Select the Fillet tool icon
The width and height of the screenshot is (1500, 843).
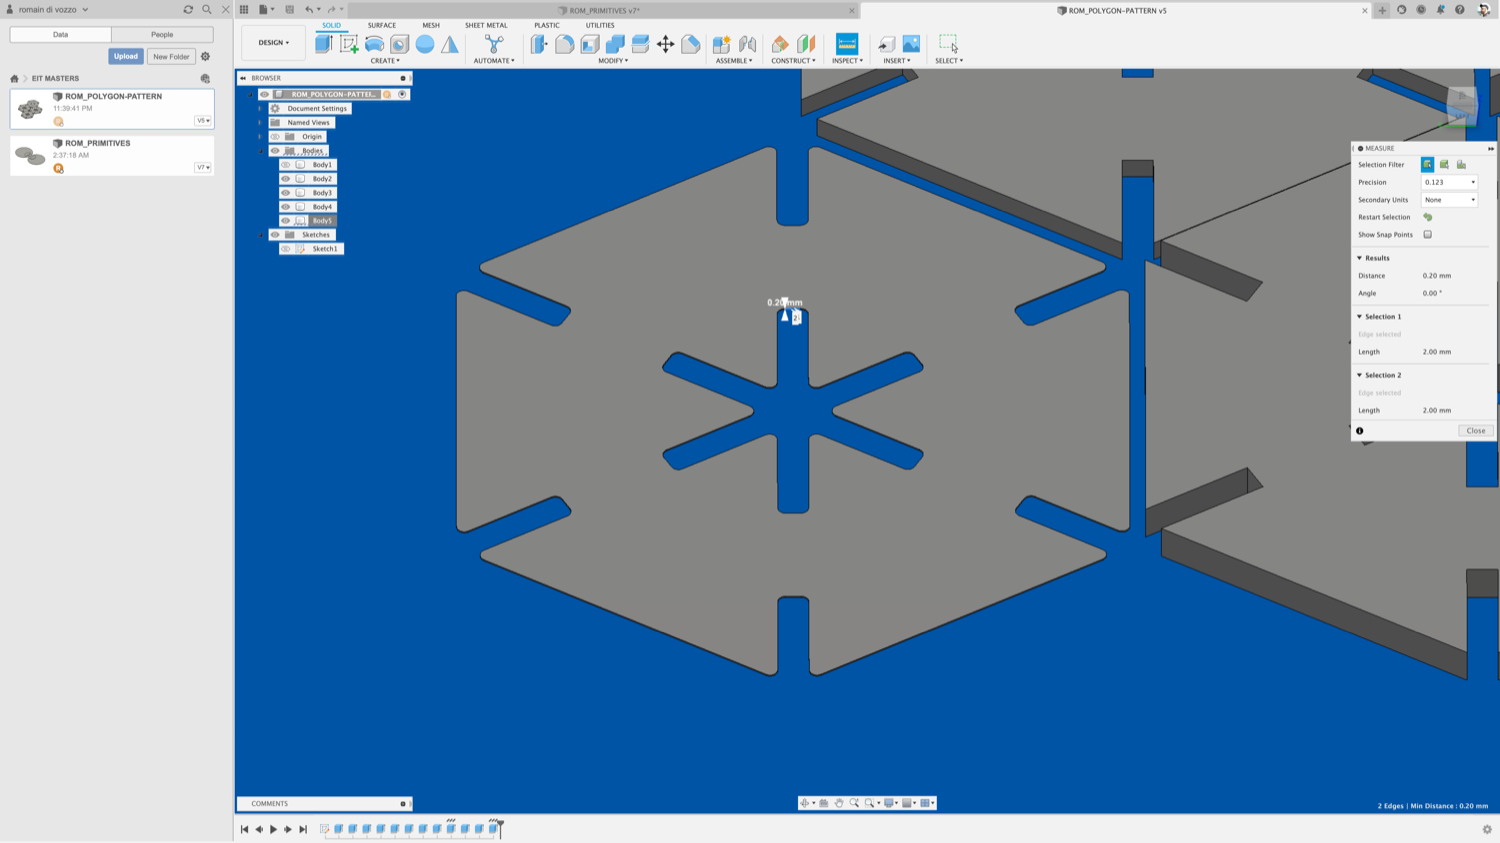[564, 43]
